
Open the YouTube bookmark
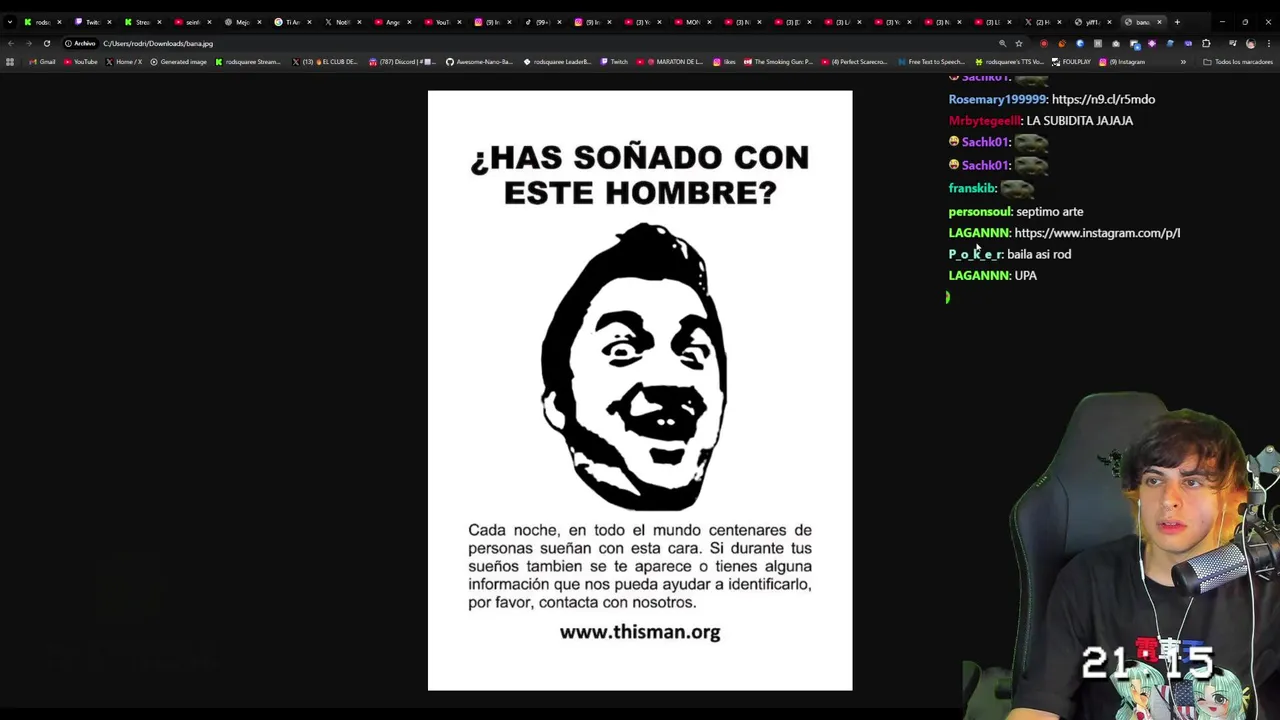(x=81, y=62)
